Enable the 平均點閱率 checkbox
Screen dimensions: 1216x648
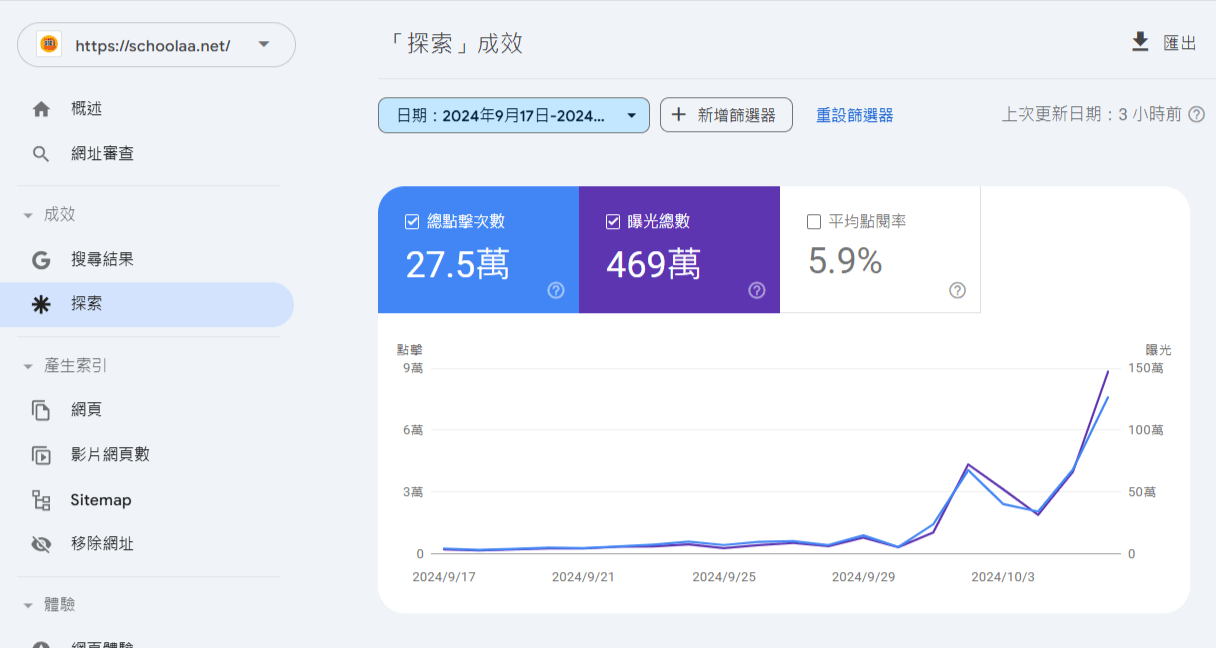pos(814,222)
